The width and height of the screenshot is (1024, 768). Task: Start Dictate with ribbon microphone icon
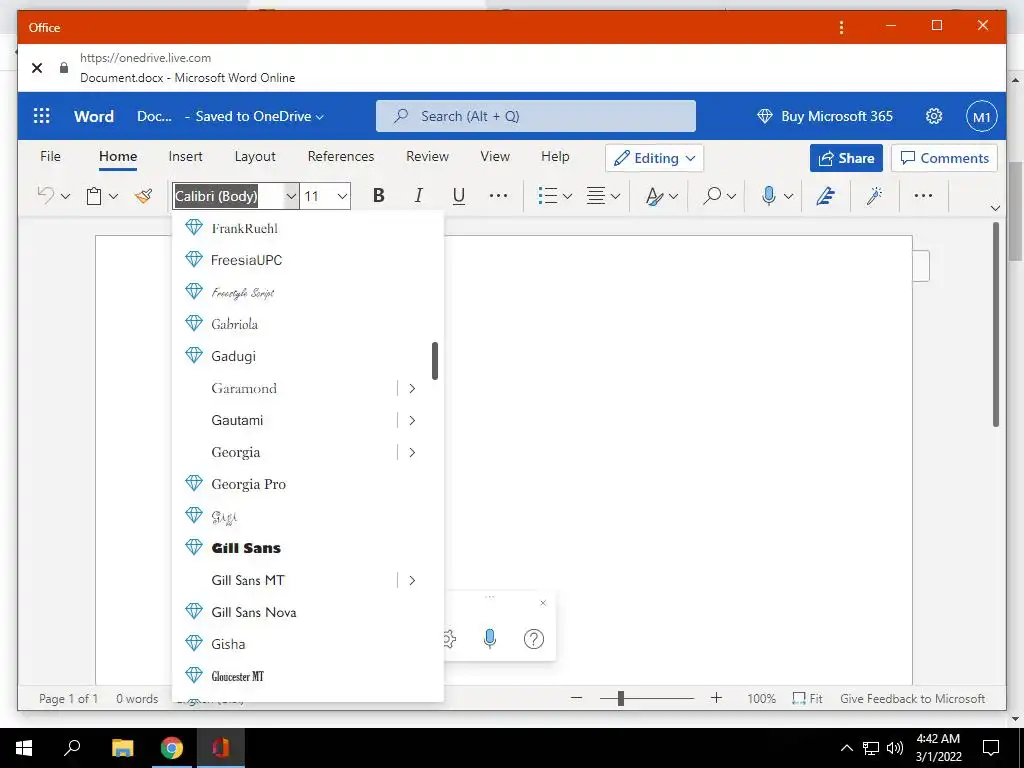click(769, 195)
